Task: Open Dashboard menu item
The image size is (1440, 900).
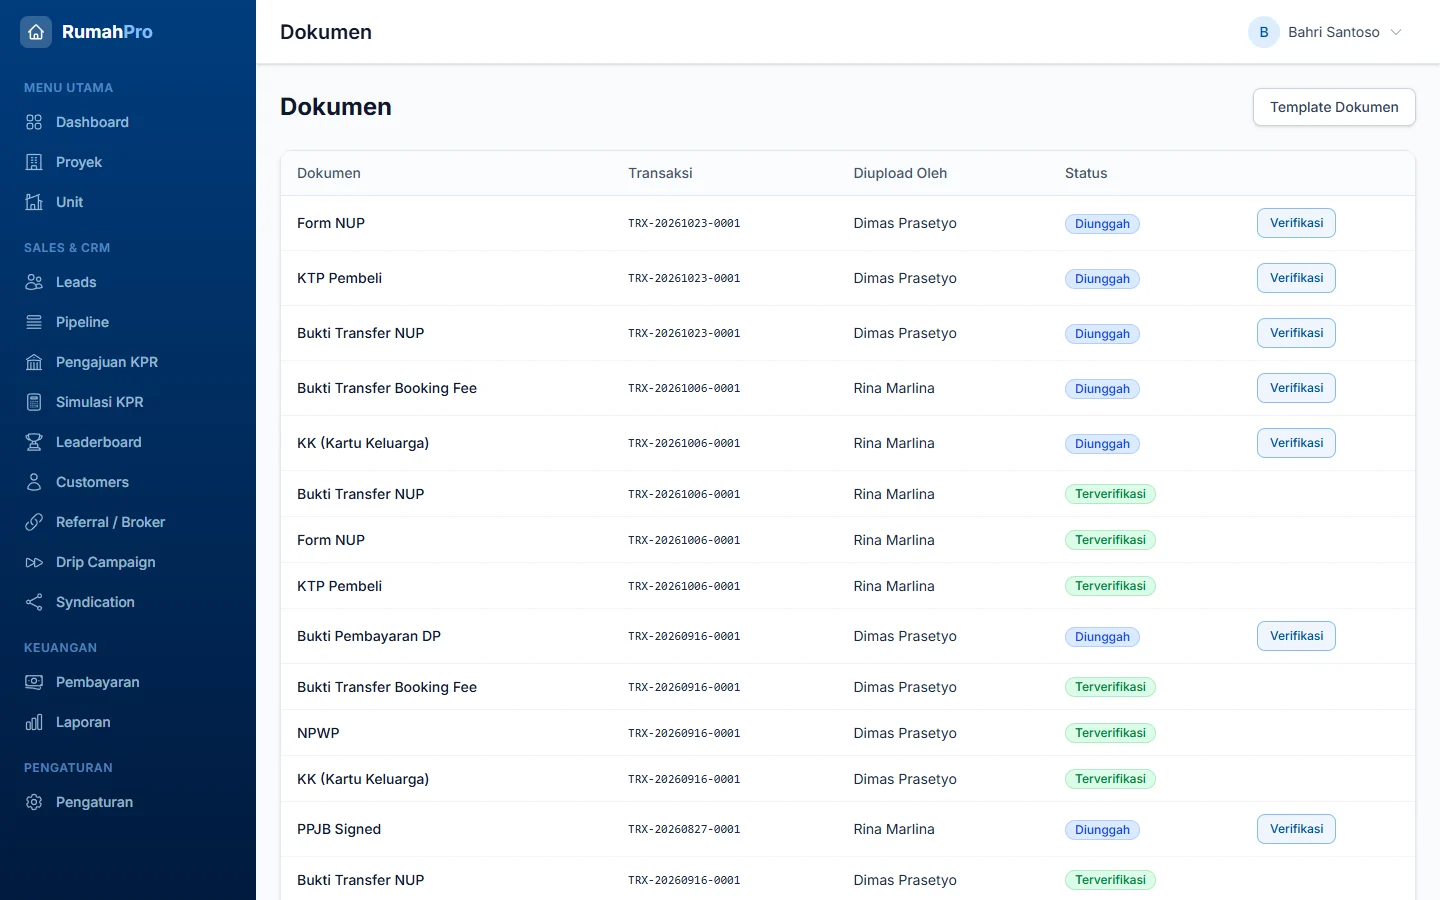Action: [x=128, y=122]
